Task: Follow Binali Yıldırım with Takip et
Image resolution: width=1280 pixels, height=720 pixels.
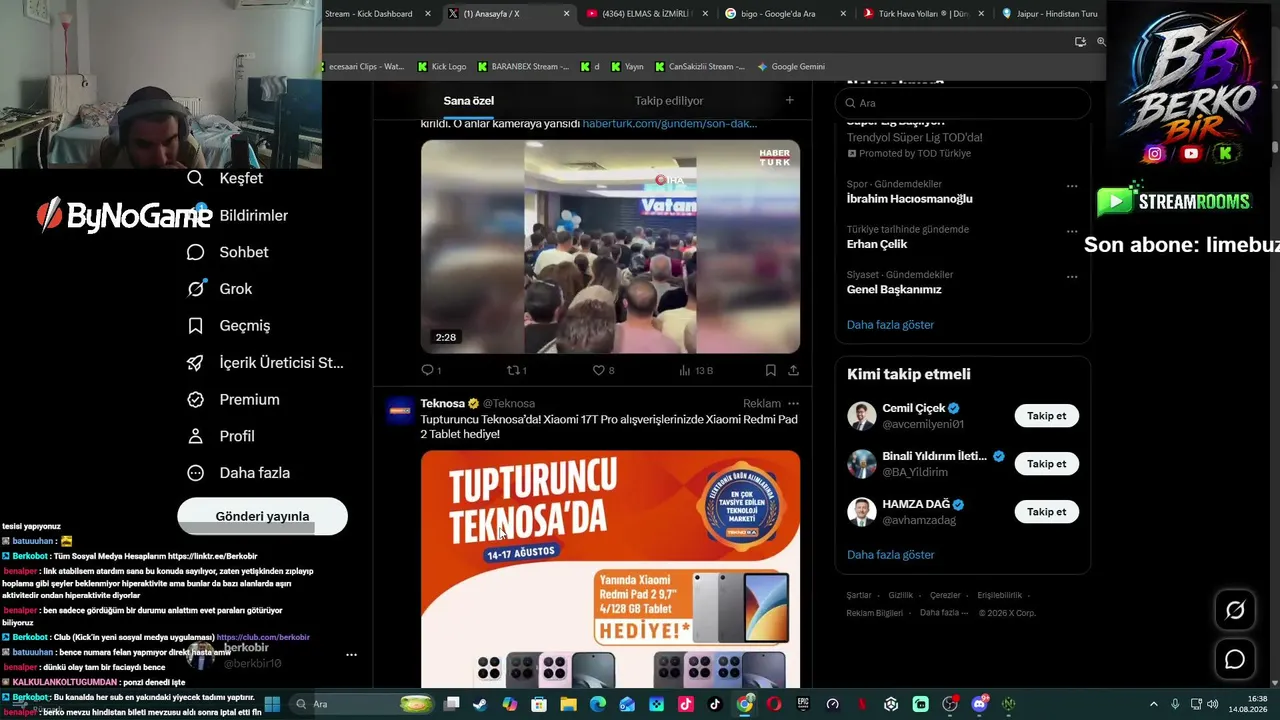Action: point(1046,464)
